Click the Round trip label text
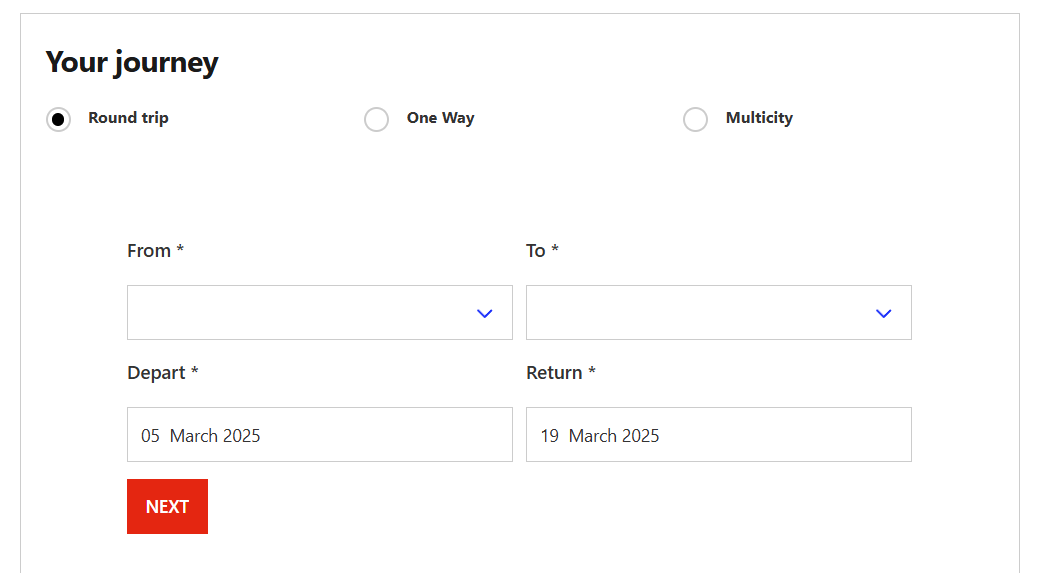This screenshot has height=573, width=1042. 128,118
